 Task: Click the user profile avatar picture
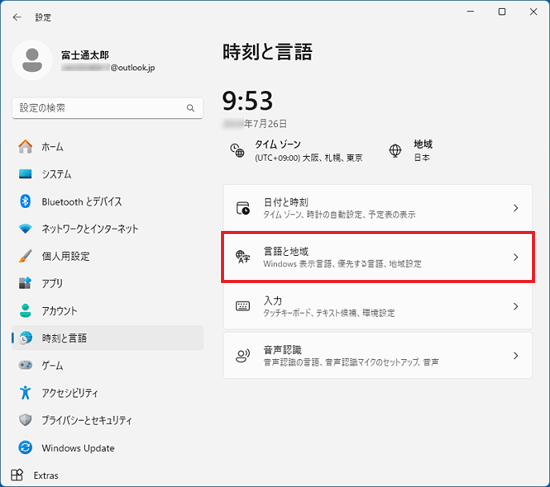[x=32, y=60]
